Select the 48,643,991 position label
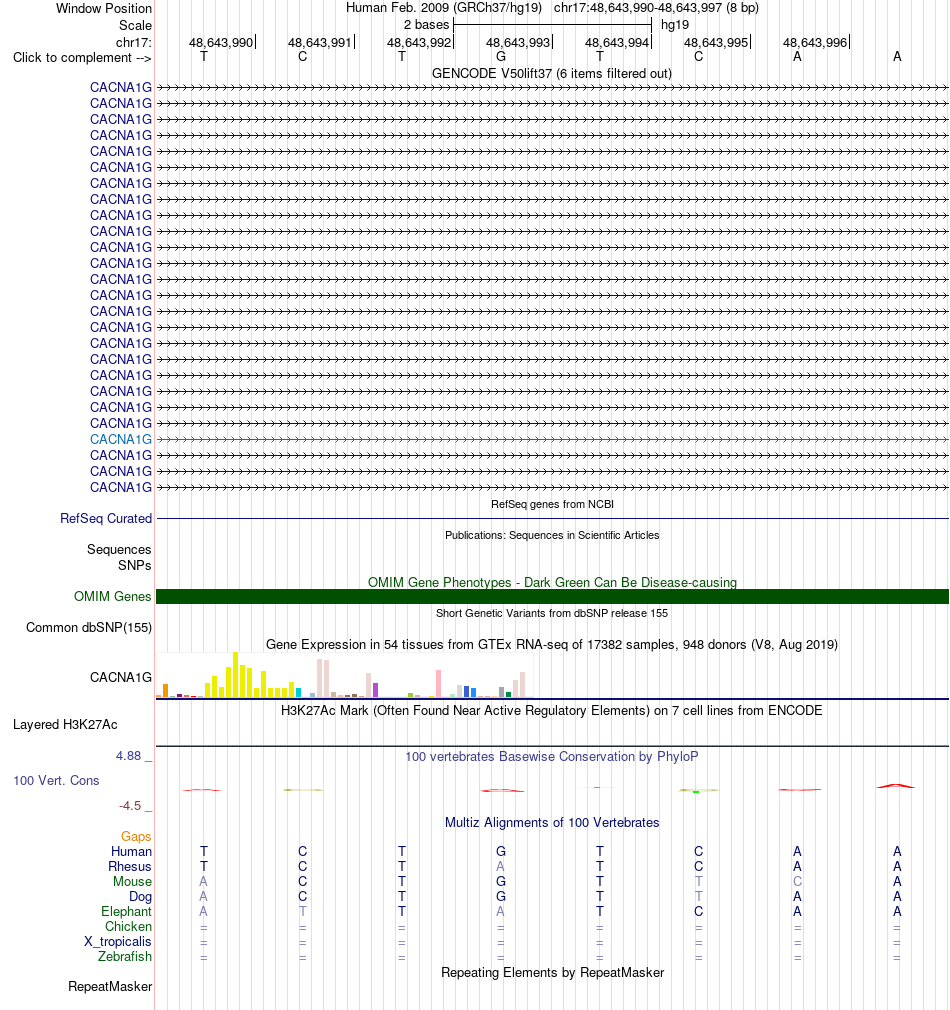 point(320,43)
